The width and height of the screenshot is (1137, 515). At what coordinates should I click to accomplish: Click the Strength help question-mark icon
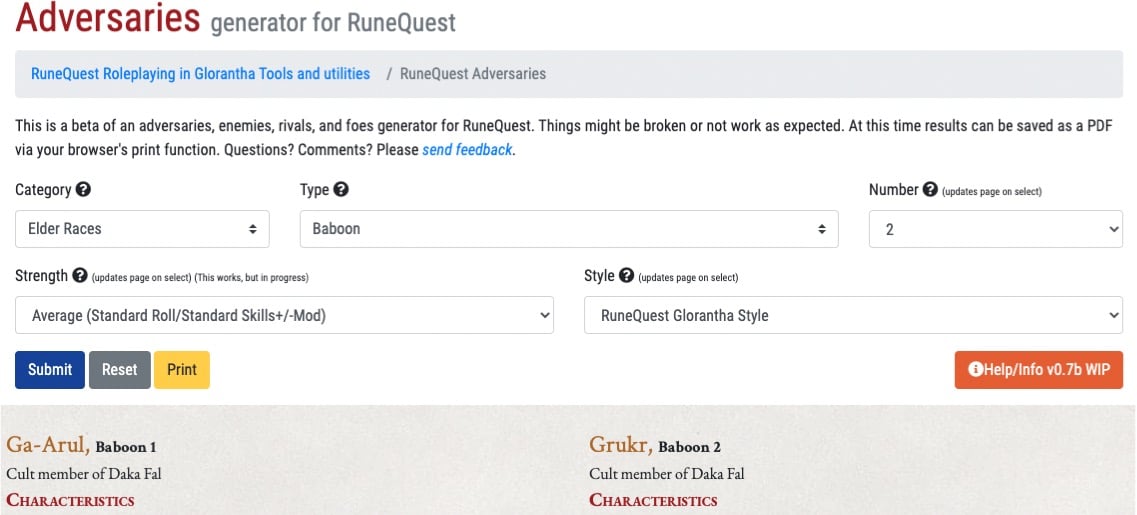80,276
